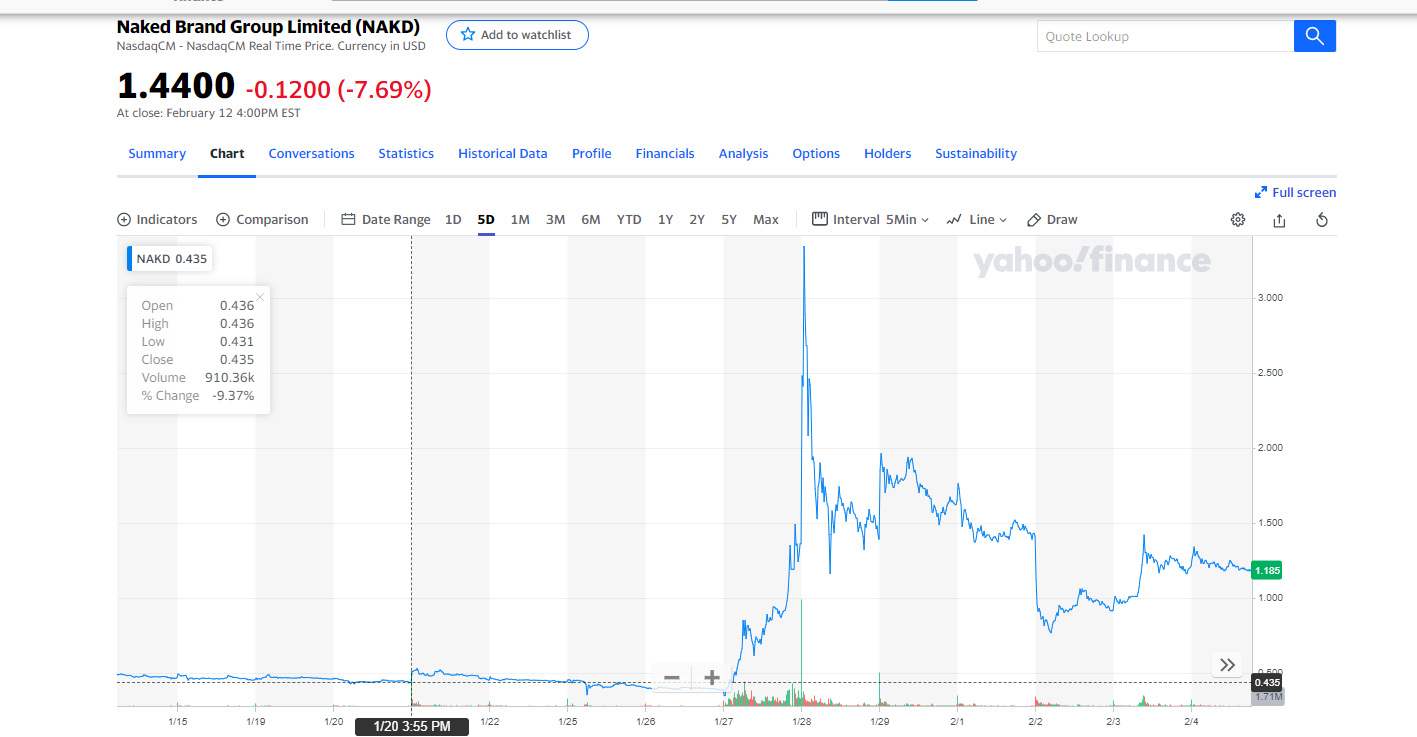Viewport: 1417px width, 737px height.
Task: Open the Sustainability tab
Action: pyautogui.click(x=976, y=154)
